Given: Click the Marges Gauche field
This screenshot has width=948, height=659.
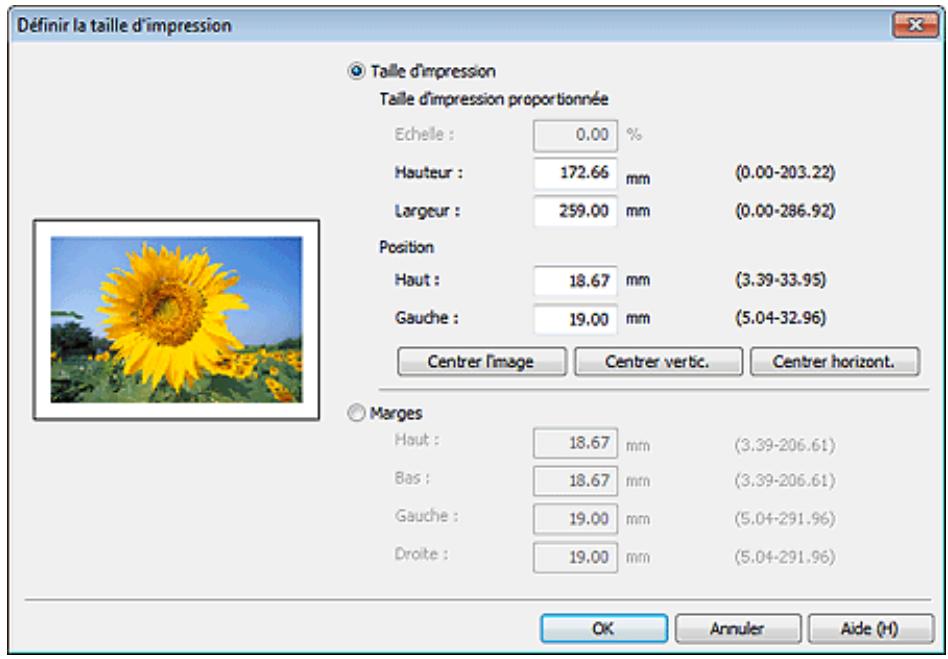Looking at the screenshot, I should (576, 519).
